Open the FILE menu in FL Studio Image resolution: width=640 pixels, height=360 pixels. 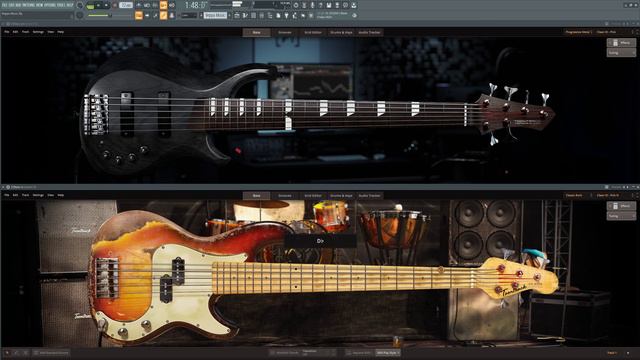5,5
